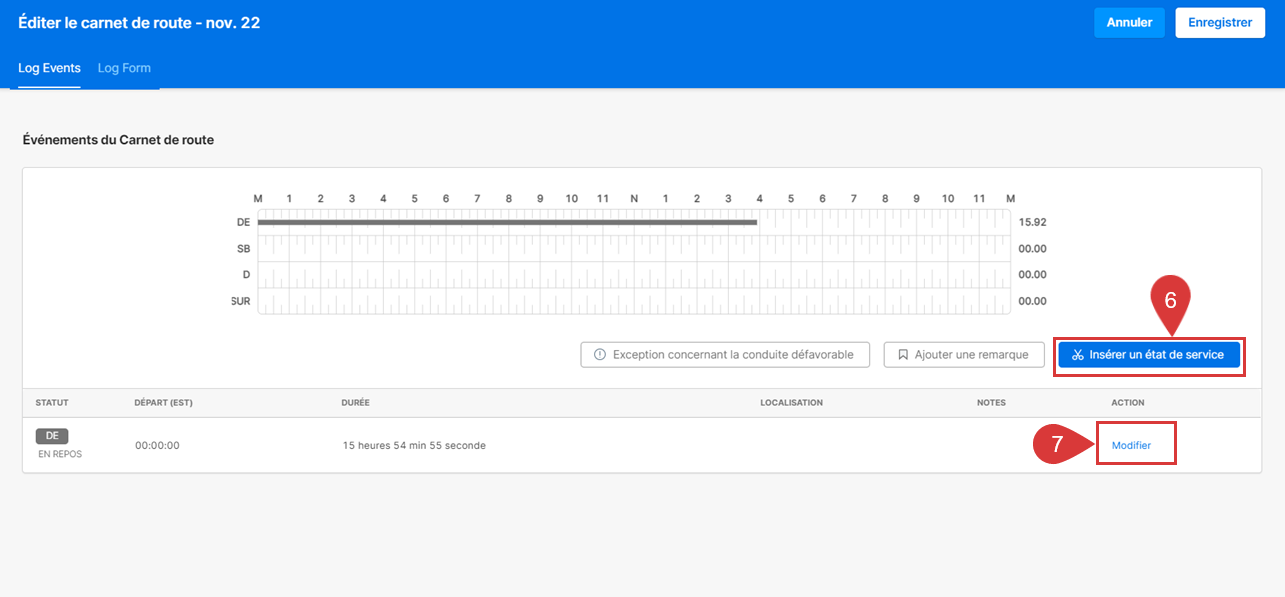
Task: Select the Log Events tab
Action: (x=49, y=68)
